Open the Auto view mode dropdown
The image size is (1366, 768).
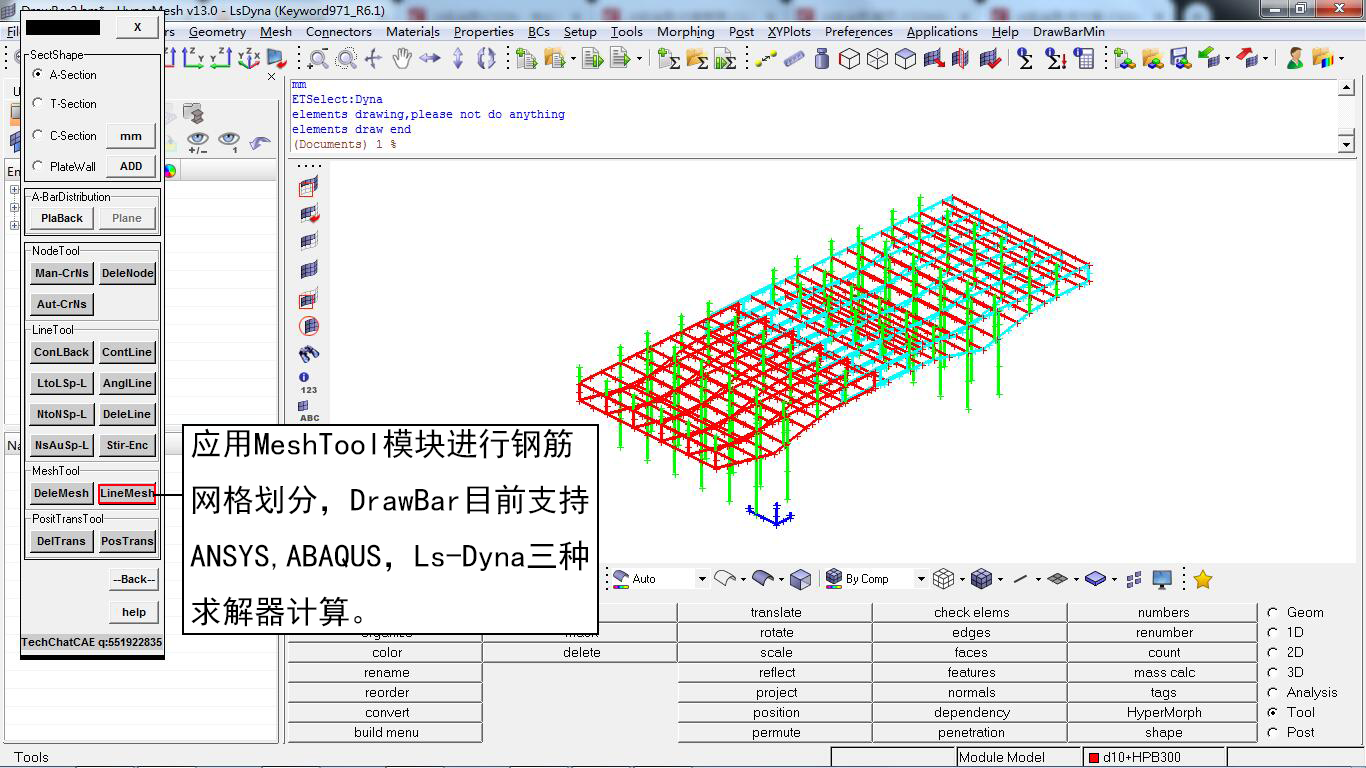coord(702,578)
